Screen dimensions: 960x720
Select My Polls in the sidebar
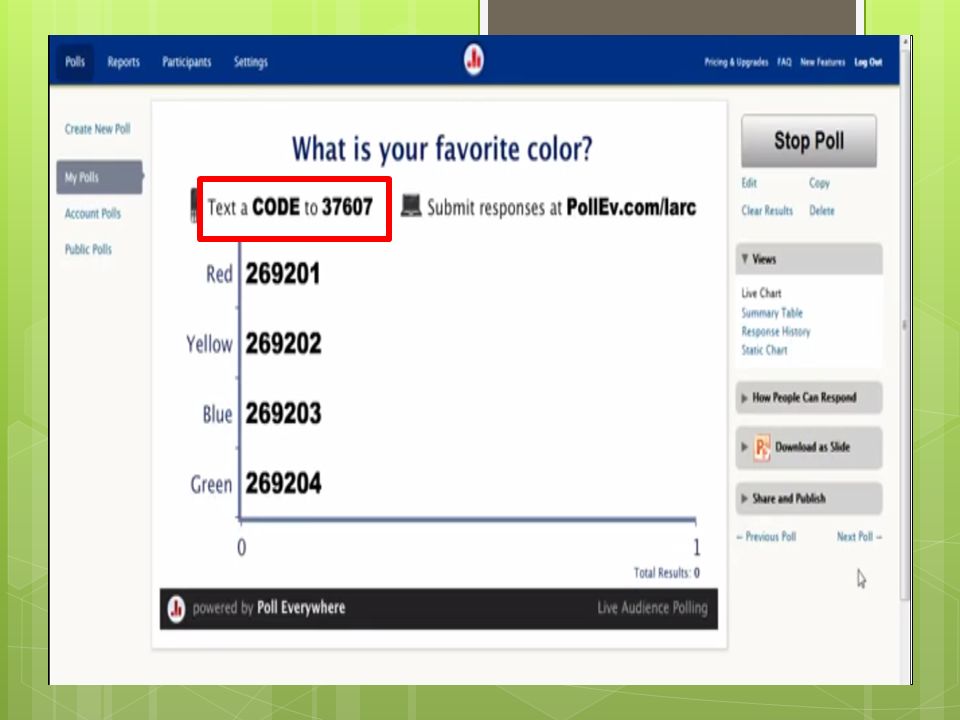[99, 177]
